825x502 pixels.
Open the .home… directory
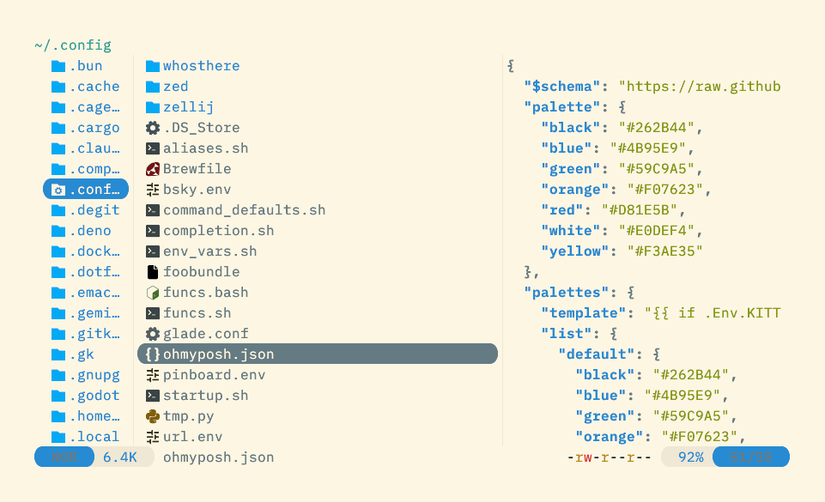tap(86, 416)
